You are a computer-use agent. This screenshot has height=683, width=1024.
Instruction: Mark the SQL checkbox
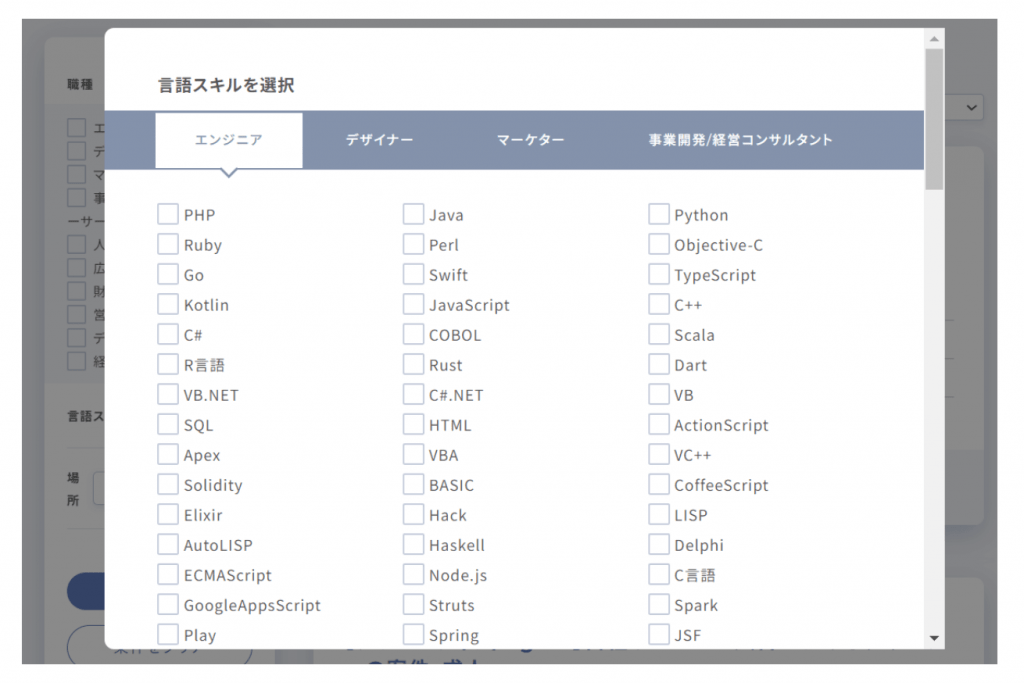(168, 425)
